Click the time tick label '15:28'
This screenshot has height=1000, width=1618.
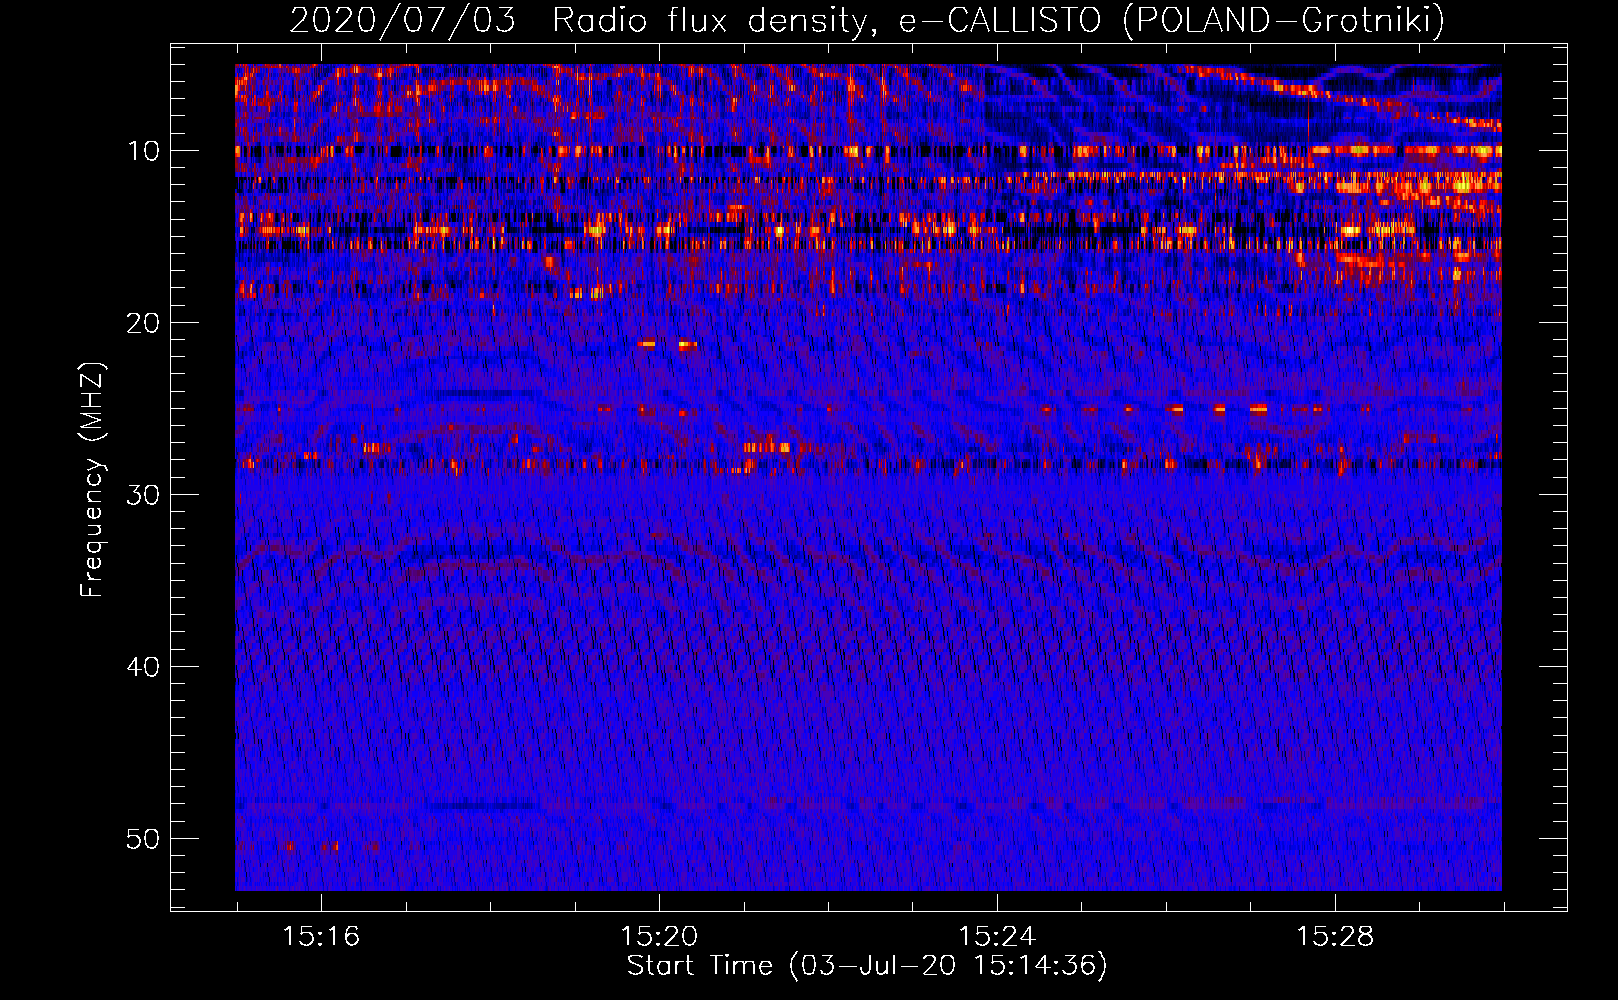tap(1335, 937)
